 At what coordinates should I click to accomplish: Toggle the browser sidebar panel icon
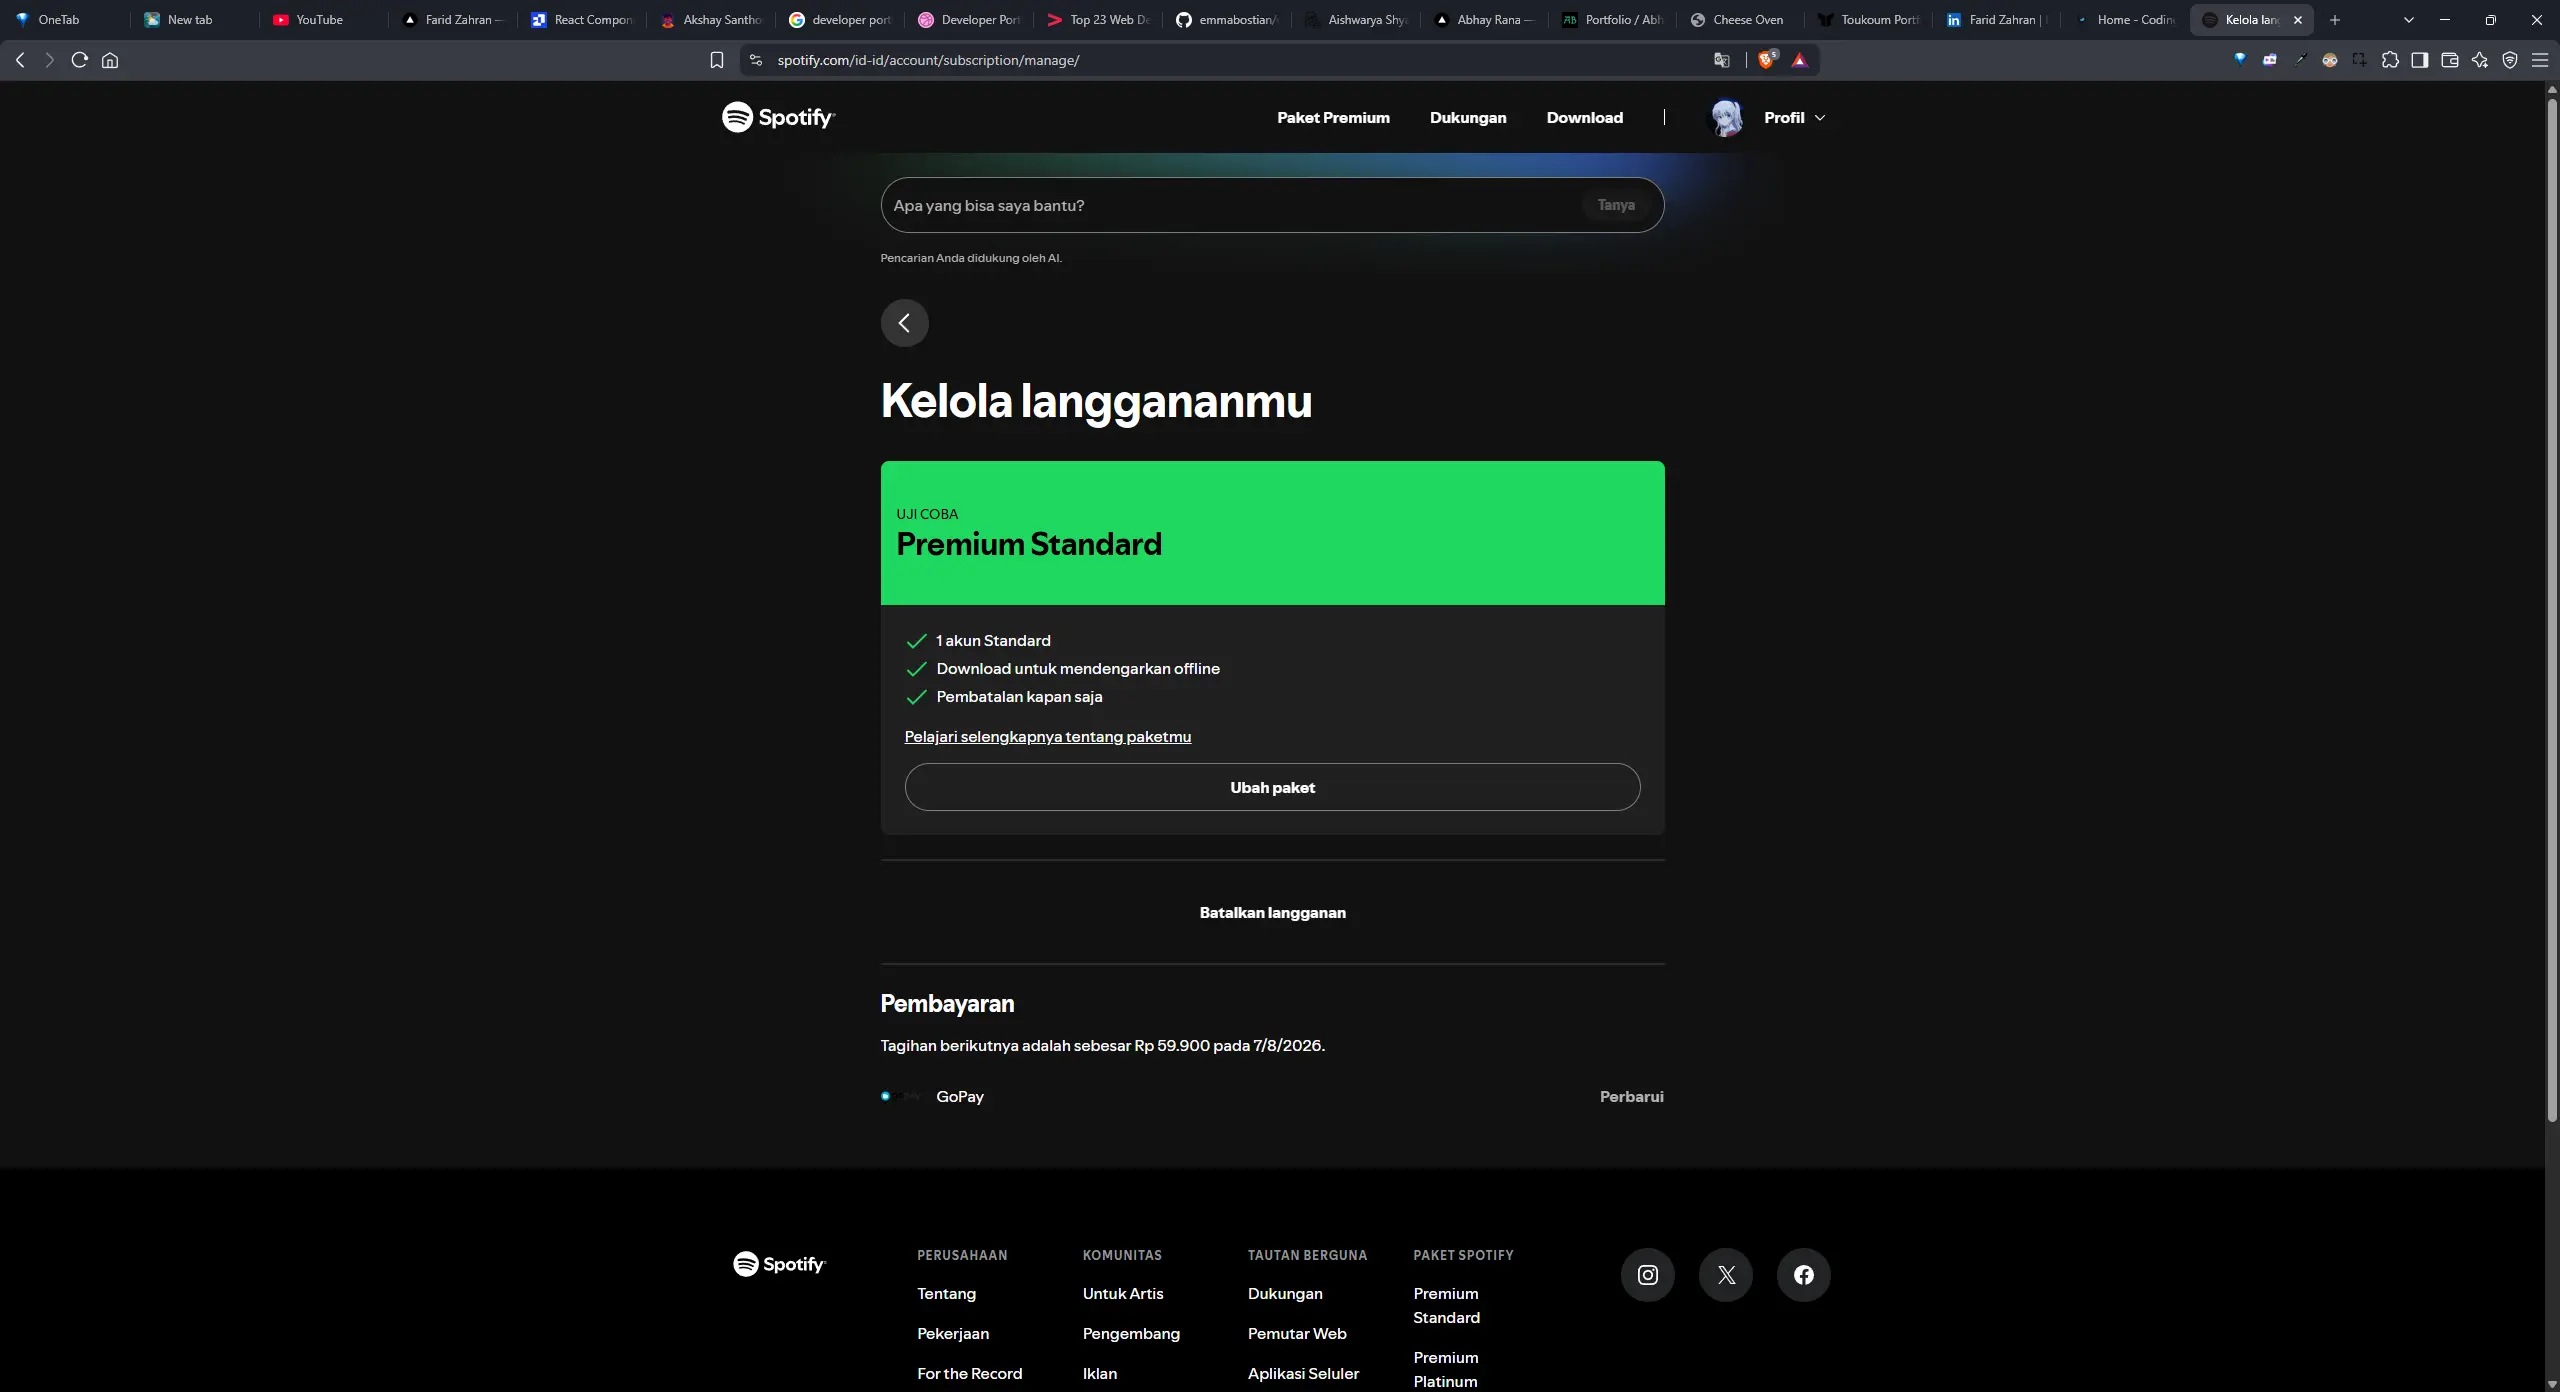2420,60
